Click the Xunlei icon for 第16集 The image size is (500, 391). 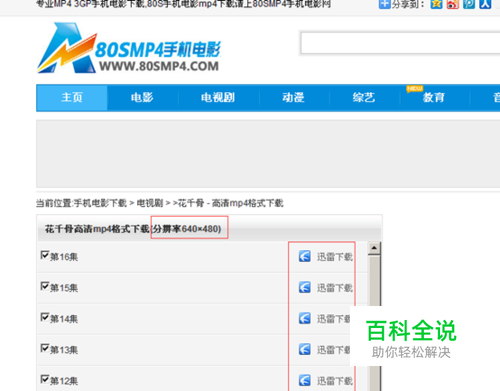305,256
